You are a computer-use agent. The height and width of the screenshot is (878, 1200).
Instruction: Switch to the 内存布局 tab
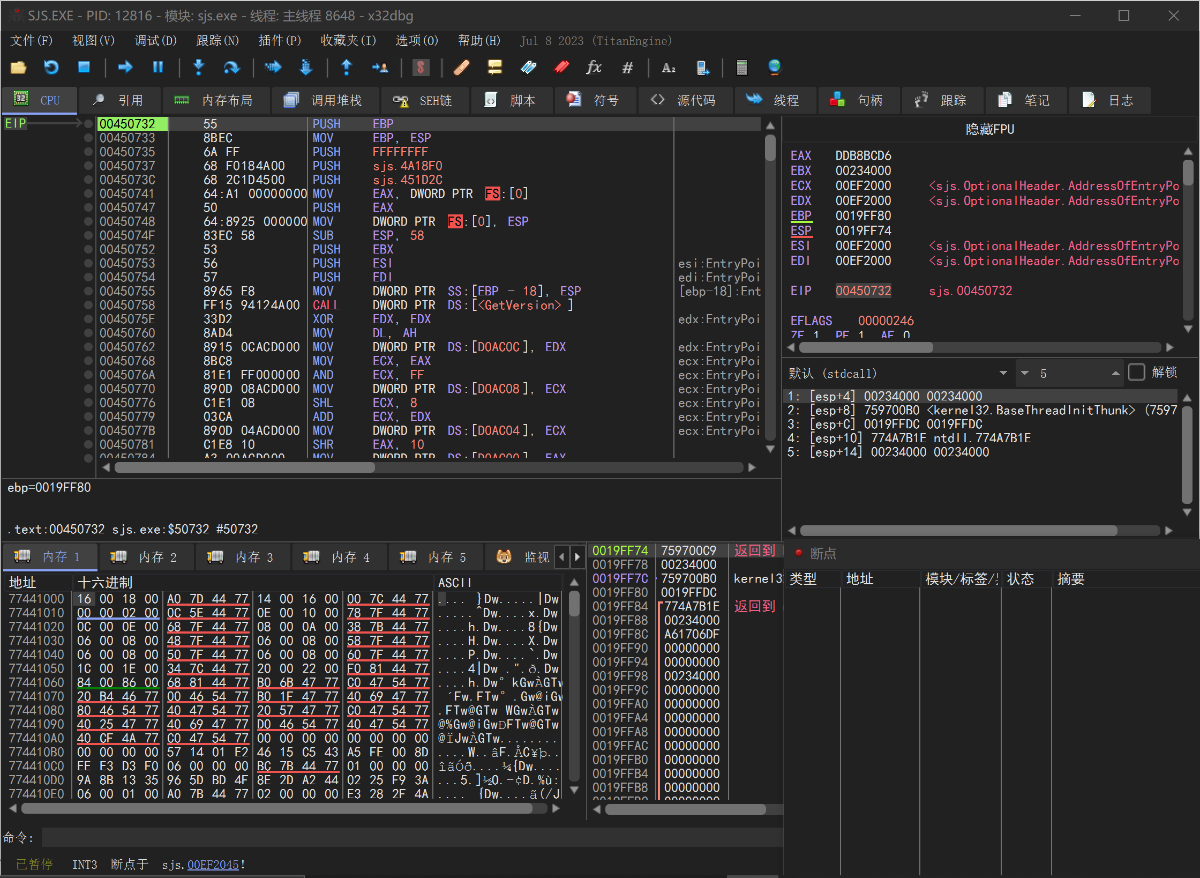(213, 100)
